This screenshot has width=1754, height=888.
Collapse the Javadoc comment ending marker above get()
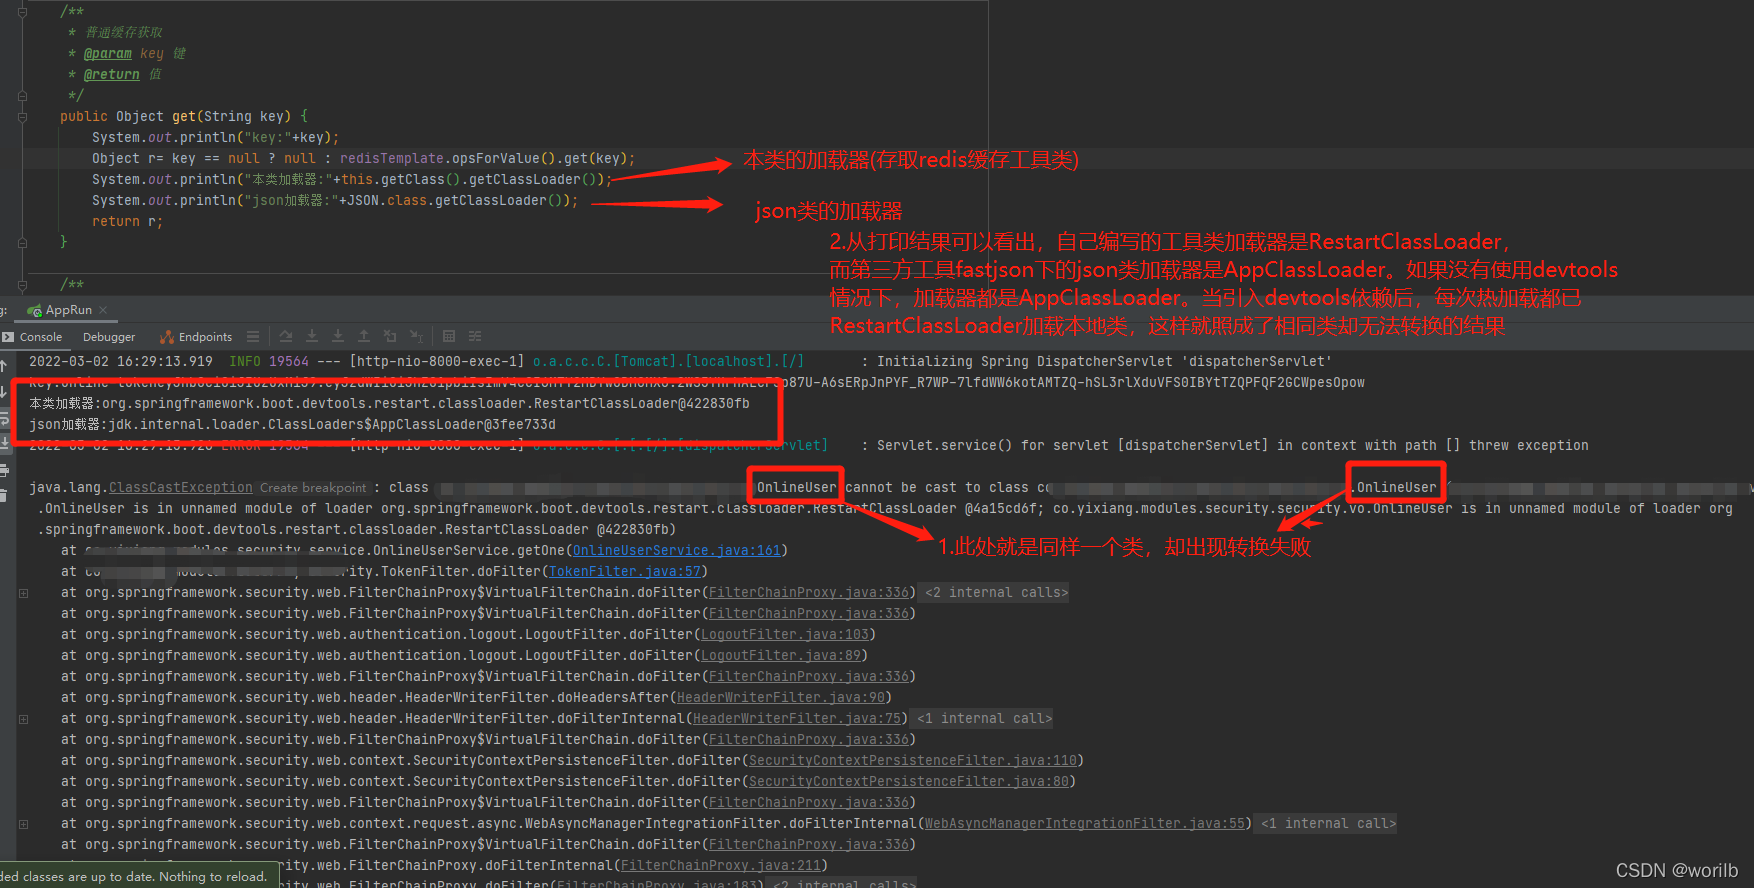point(22,96)
